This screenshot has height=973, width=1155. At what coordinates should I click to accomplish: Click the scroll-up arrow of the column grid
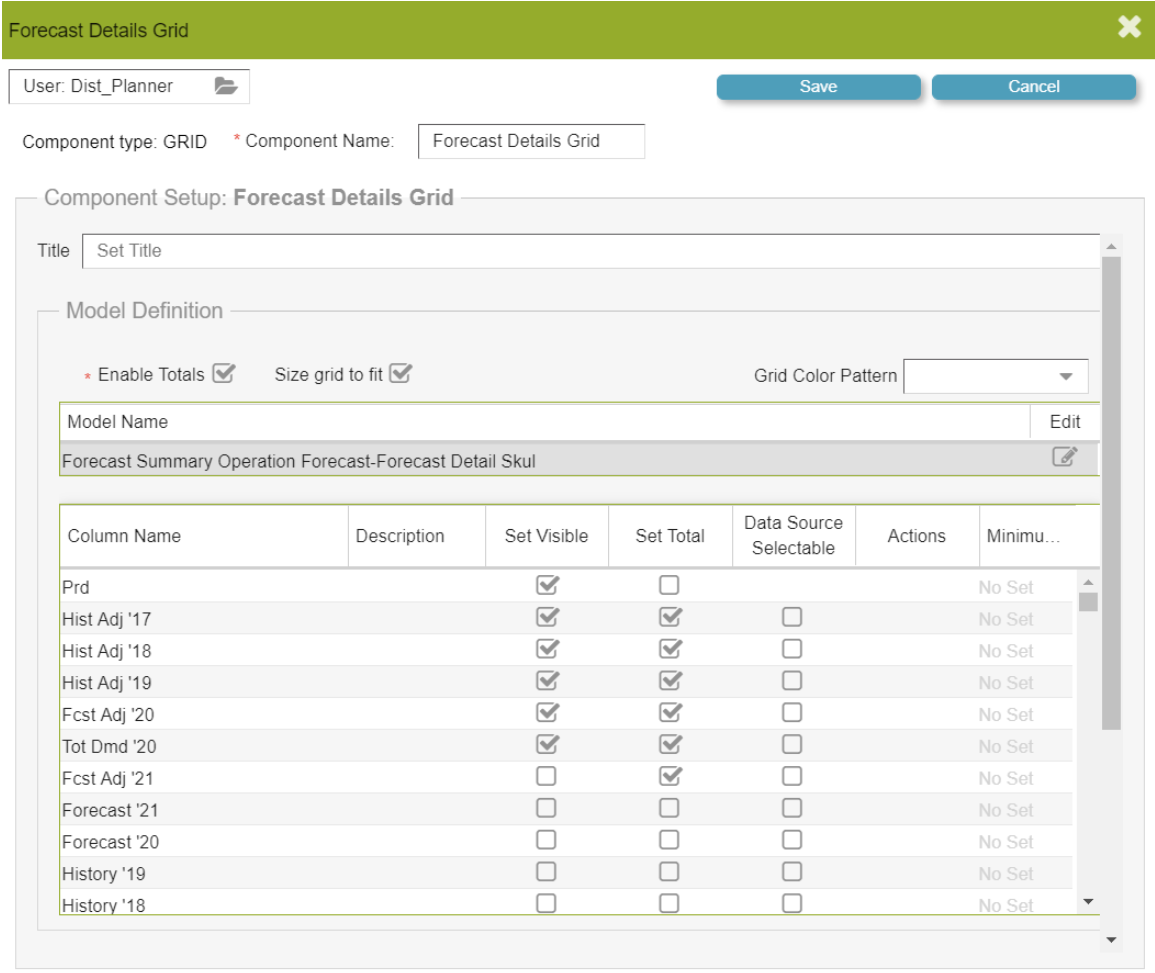1088,583
